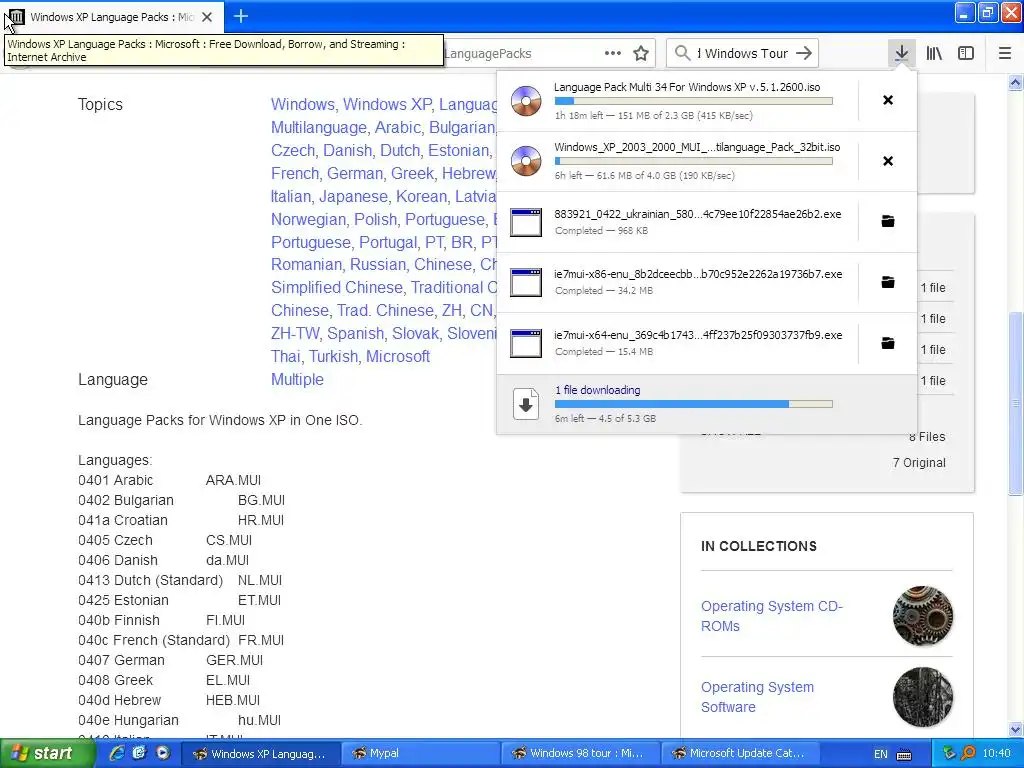Open the Windows start menu
Image resolution: width=1024 pixels, height=768 pixels.
47,754
